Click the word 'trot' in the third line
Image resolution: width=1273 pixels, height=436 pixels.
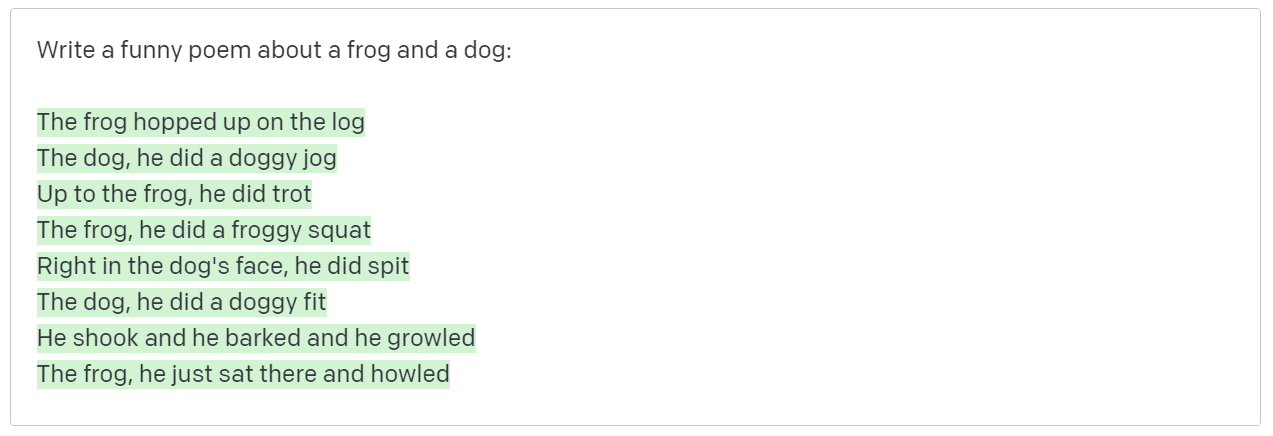tap(292, 194)
